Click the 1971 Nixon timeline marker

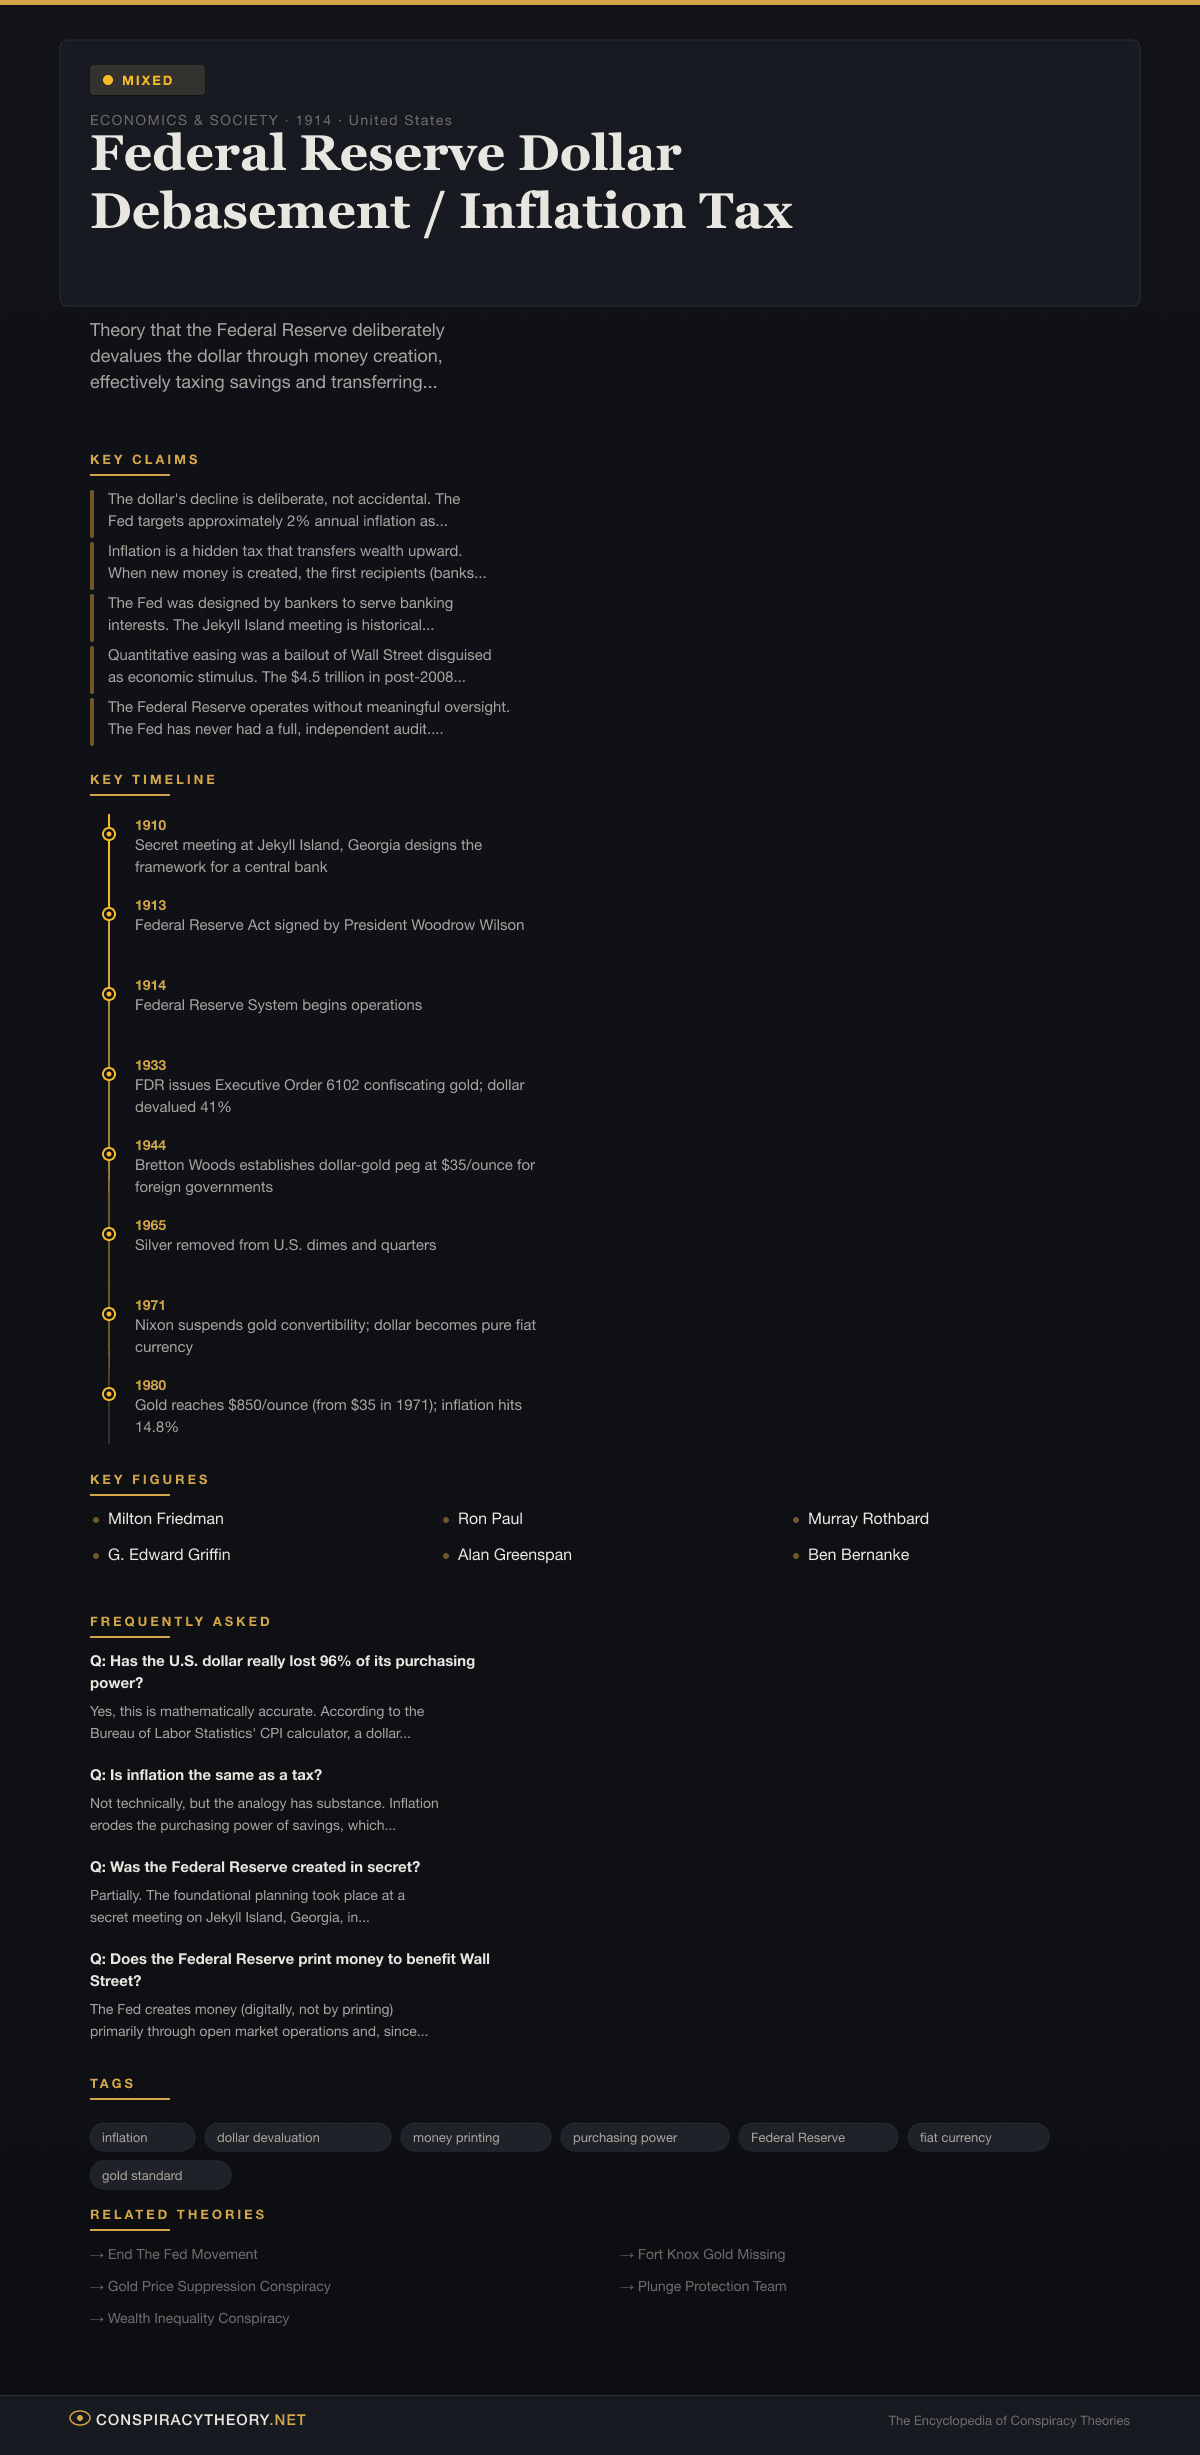(109, 1314)
